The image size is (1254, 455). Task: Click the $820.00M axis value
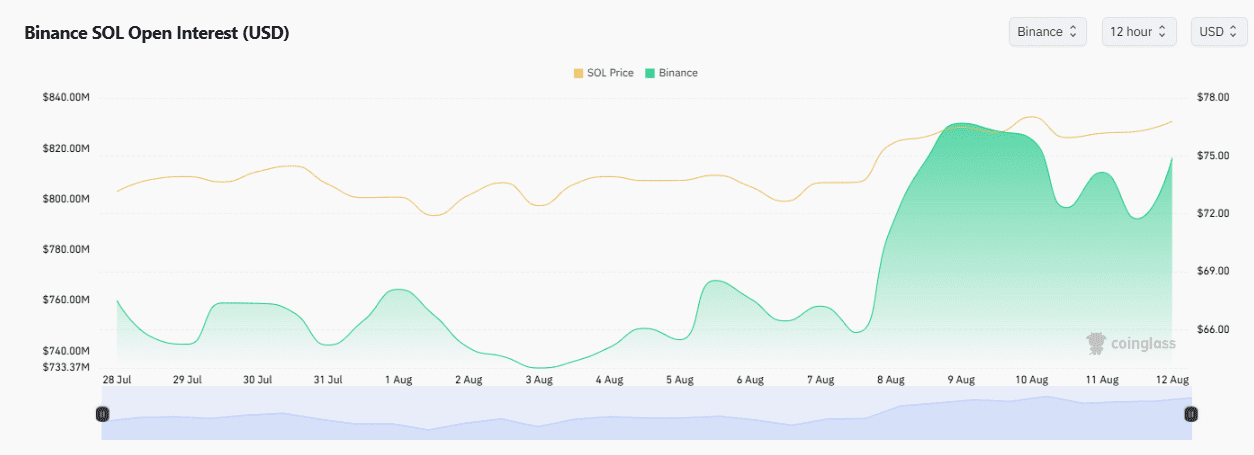(x=67, y=148)
